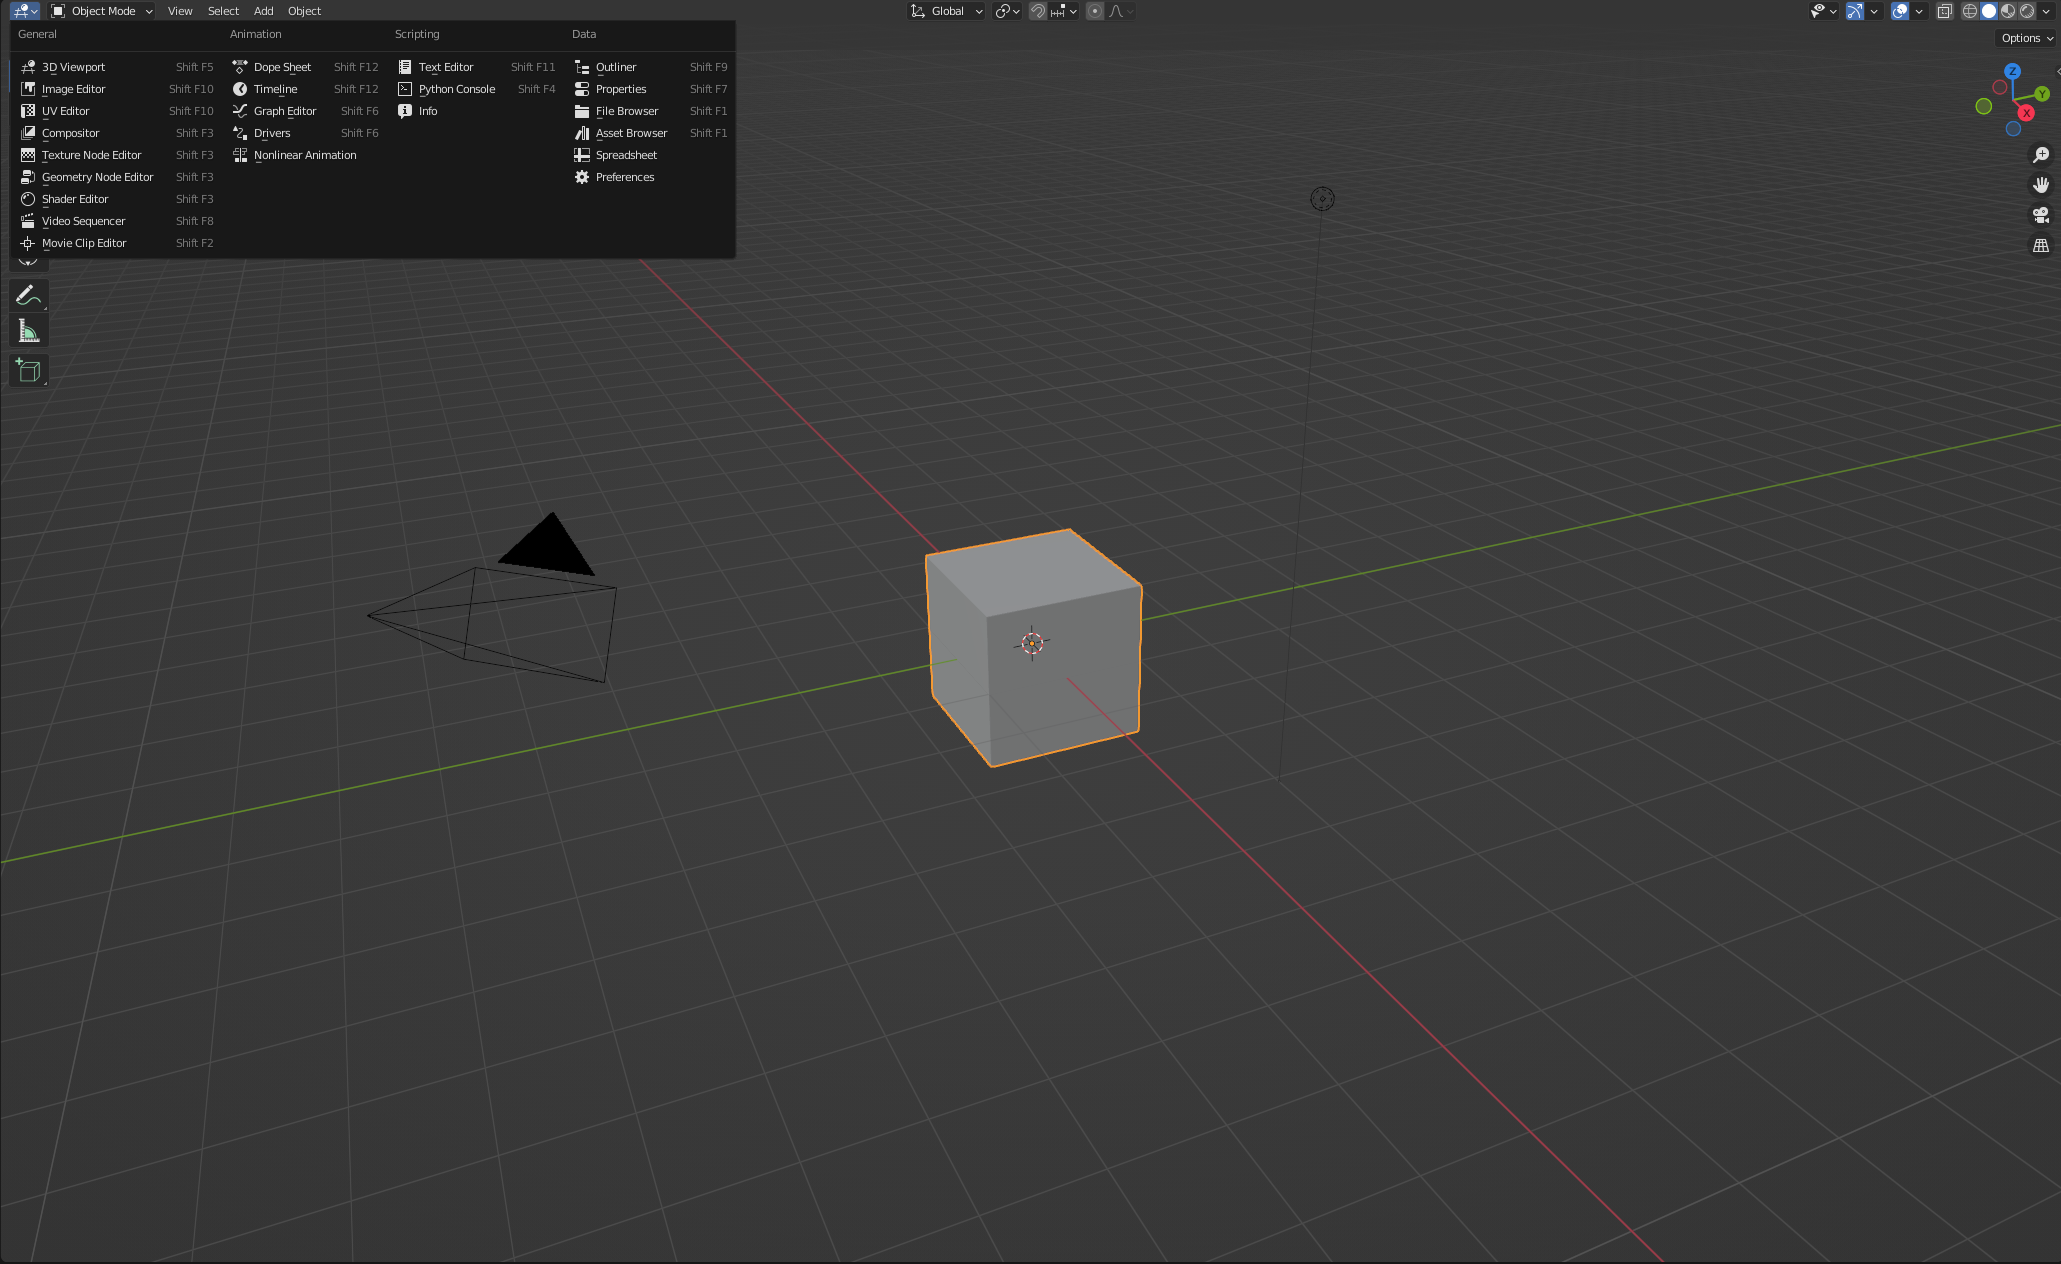Screen dimensions: 2061x1264
Task: Toggle camera view icon
Action: 2041,215
